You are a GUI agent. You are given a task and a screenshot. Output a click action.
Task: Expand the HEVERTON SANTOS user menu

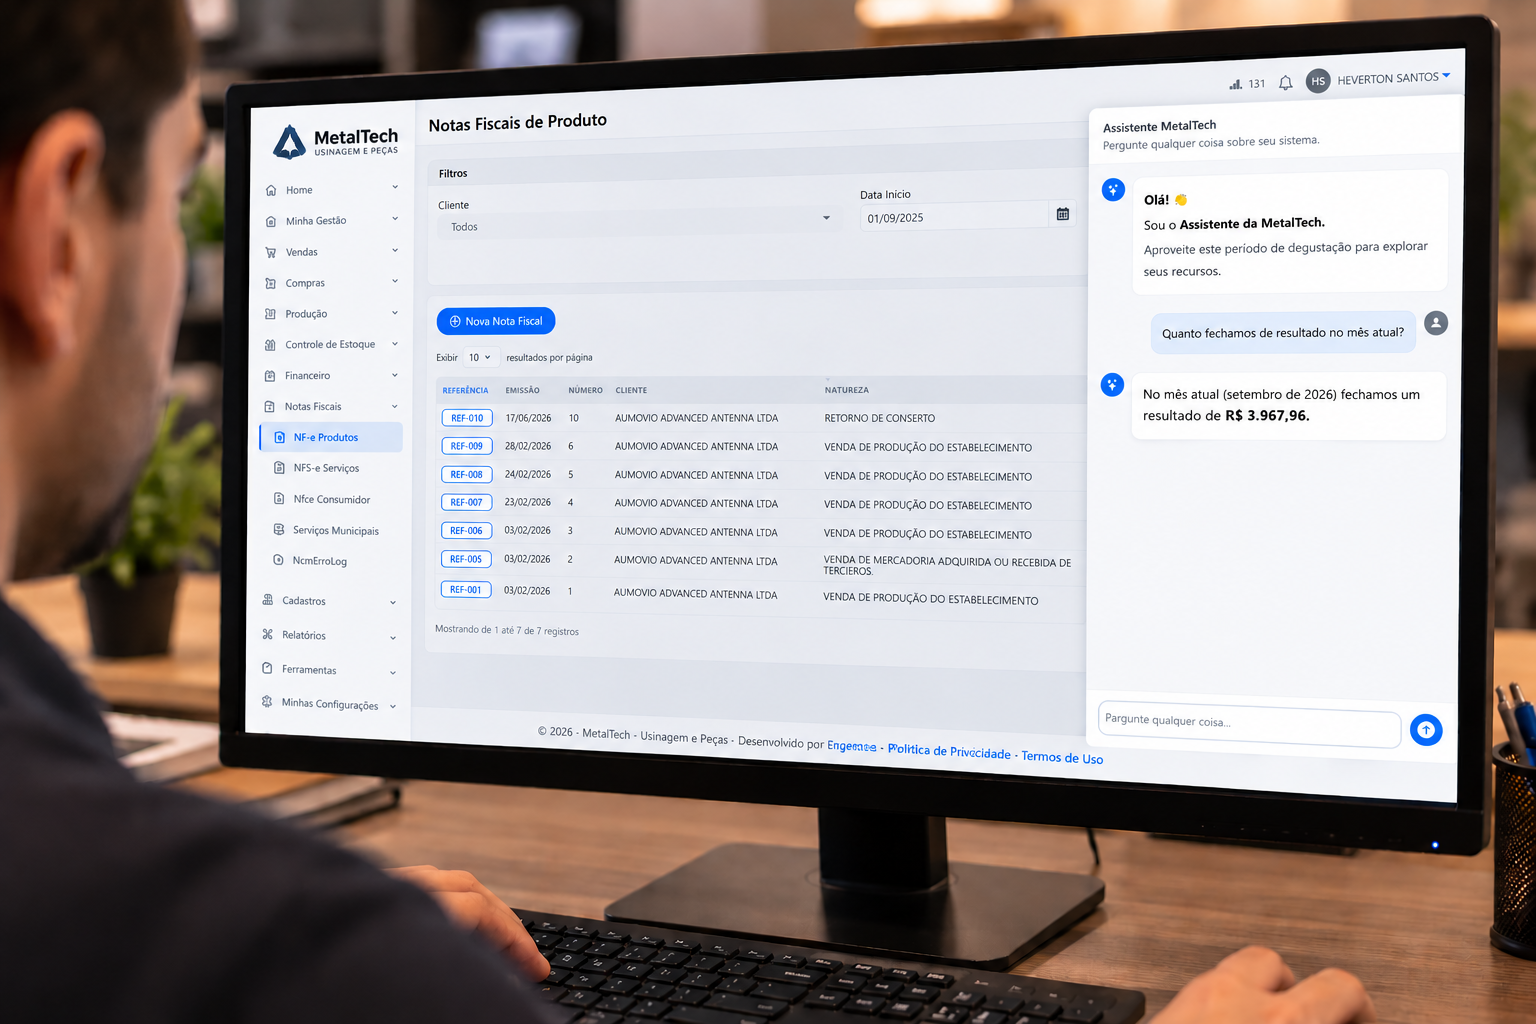pyautogui.click(x=1394, y=78)
